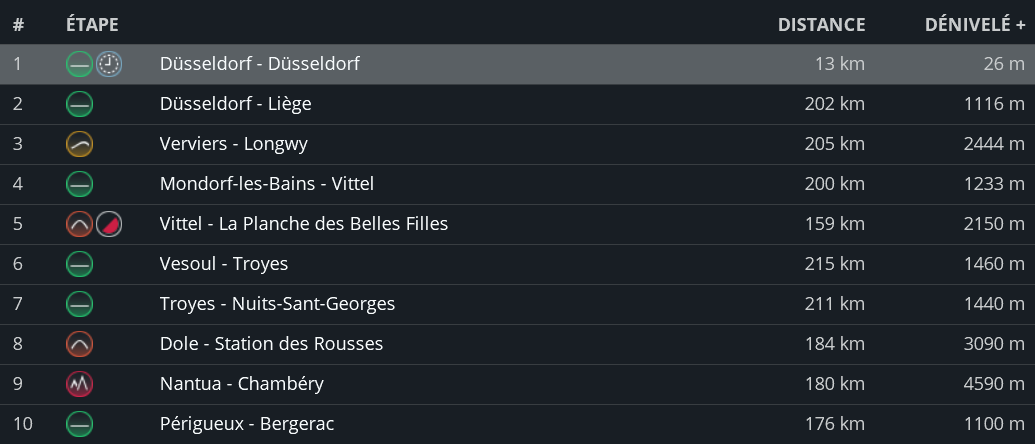Open the Nantua - Chambéry stage
1035x444 pixels.
click(241, 384)
